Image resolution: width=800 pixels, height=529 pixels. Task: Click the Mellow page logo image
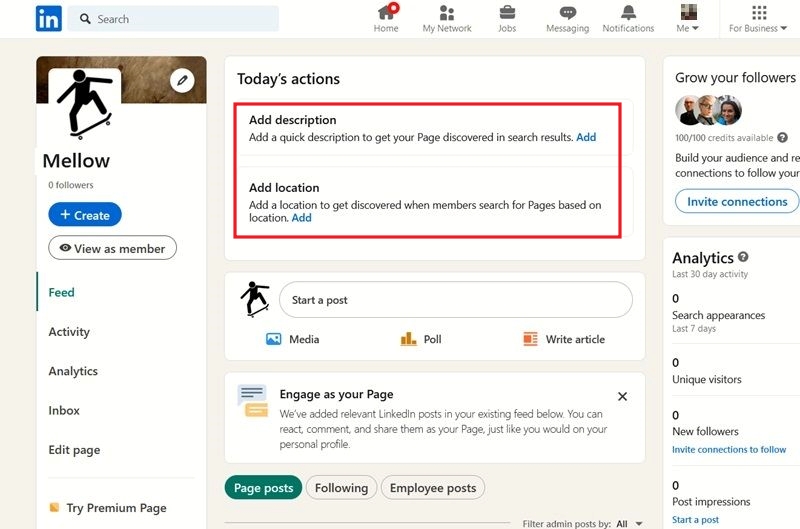click(x=85, y=104)
